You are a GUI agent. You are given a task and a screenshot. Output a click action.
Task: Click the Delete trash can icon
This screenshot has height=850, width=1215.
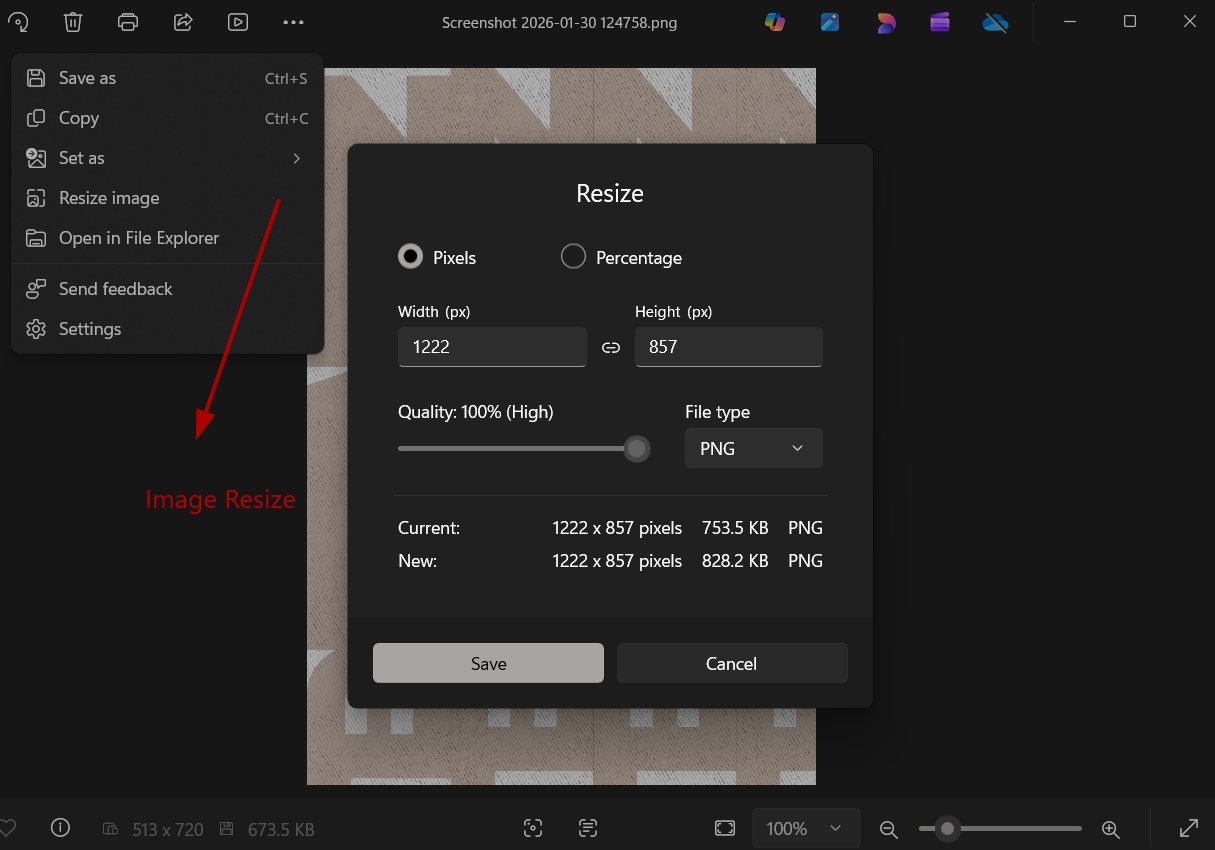coord(73,22)
